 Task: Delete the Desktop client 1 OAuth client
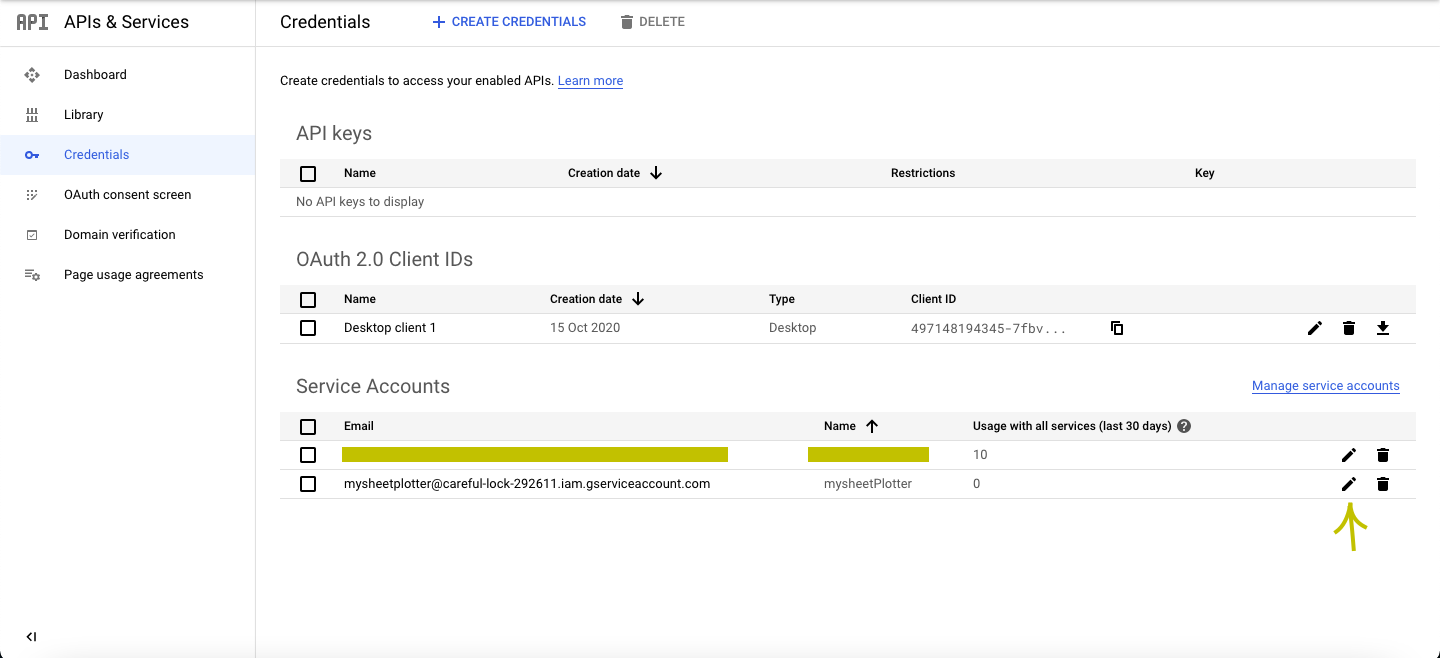coord(1349,328)
